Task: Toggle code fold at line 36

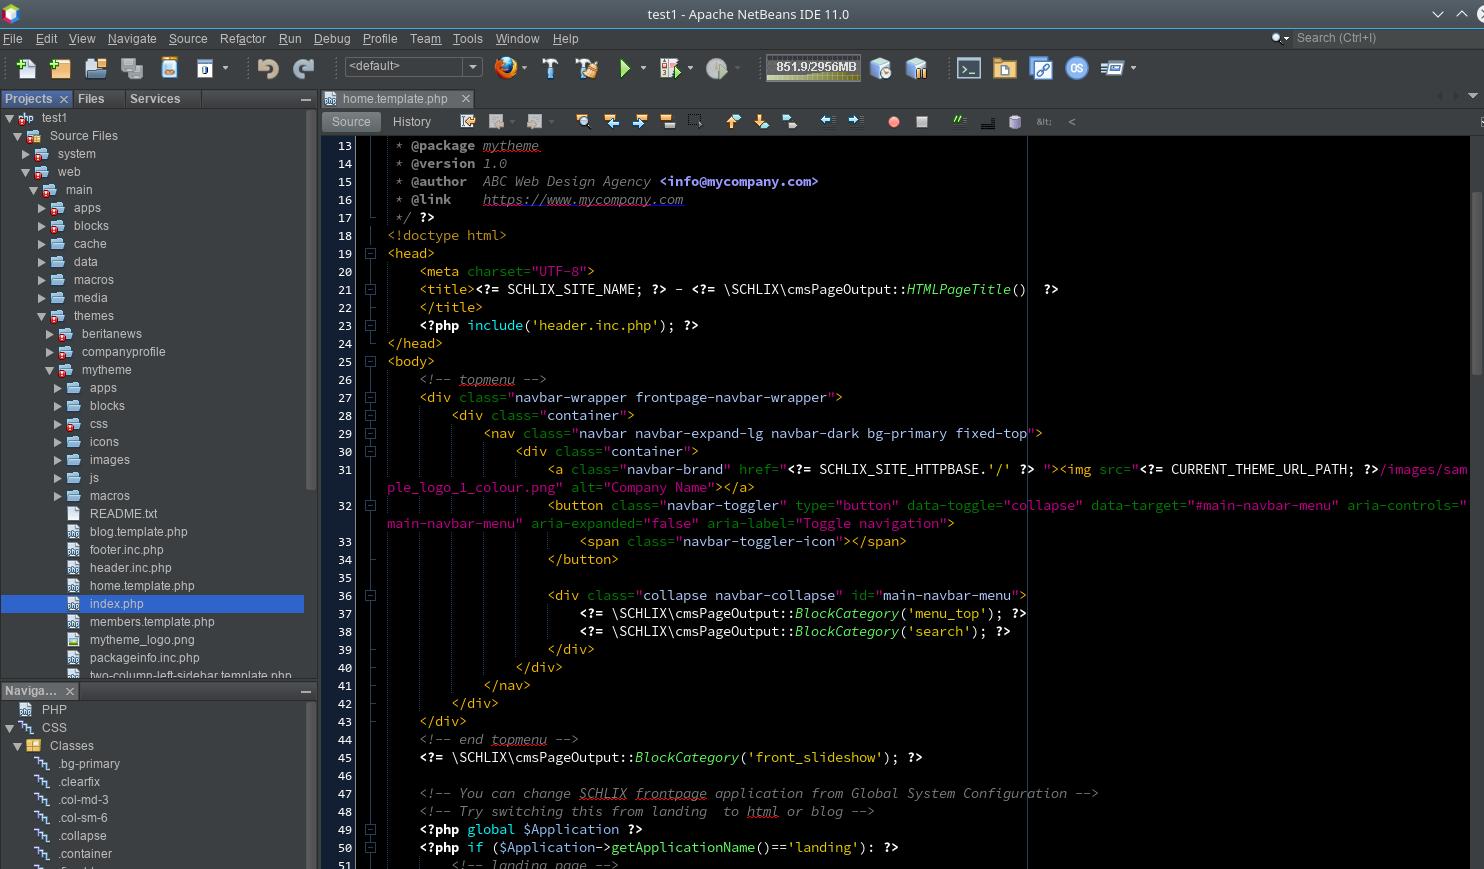Action: (370, 596)
